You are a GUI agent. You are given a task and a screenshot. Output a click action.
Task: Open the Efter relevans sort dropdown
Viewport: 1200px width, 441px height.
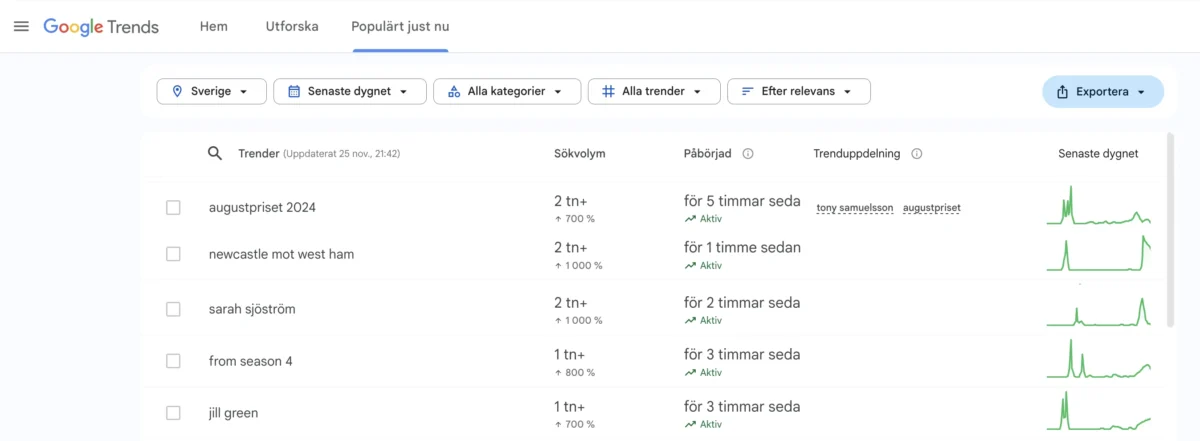(799, 91)
